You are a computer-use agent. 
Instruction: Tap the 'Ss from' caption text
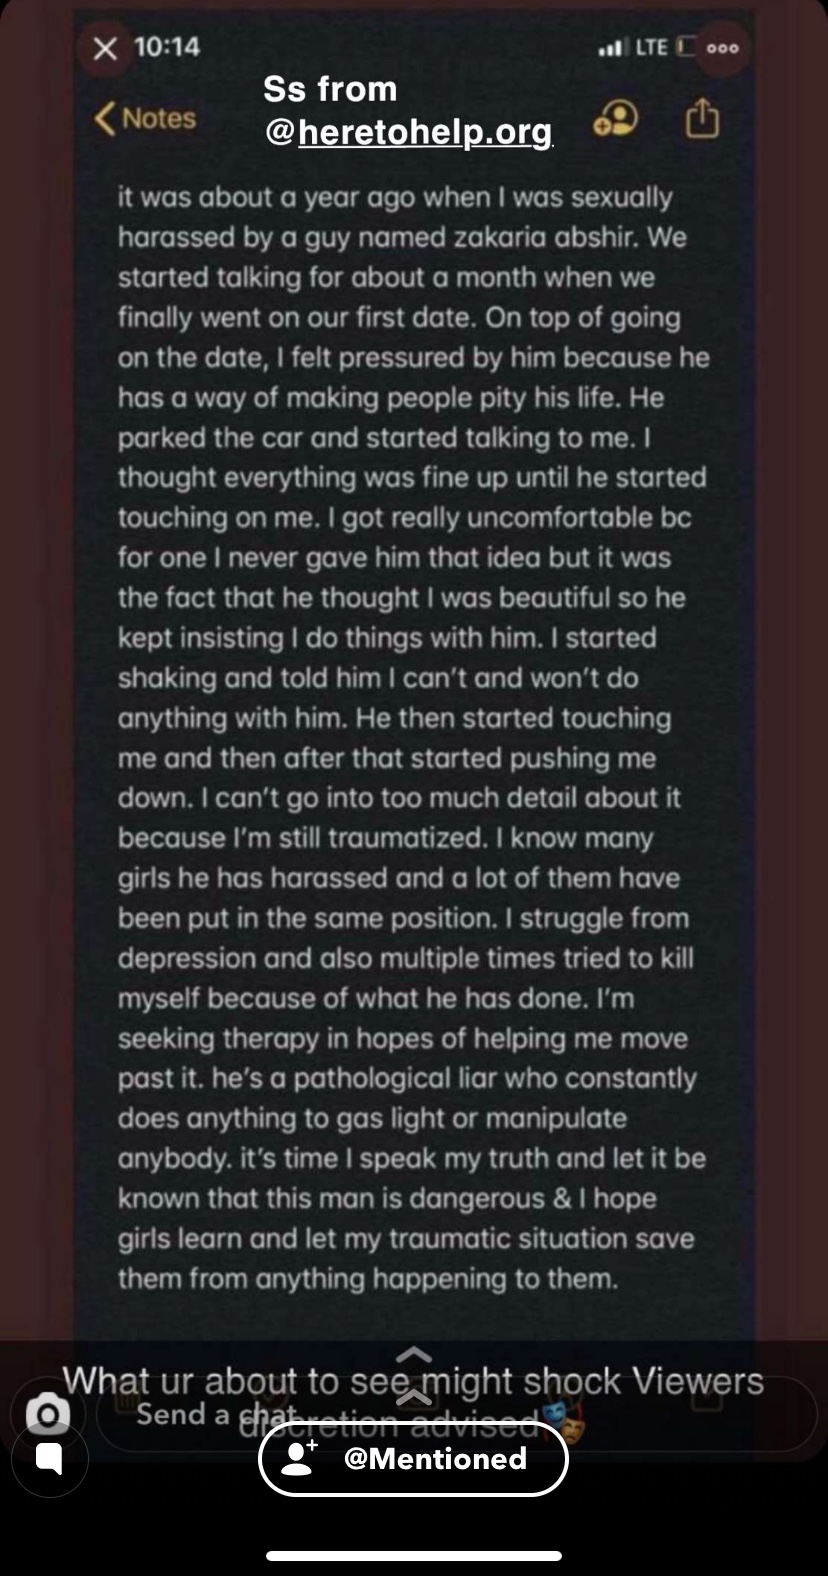coord(330,89)
